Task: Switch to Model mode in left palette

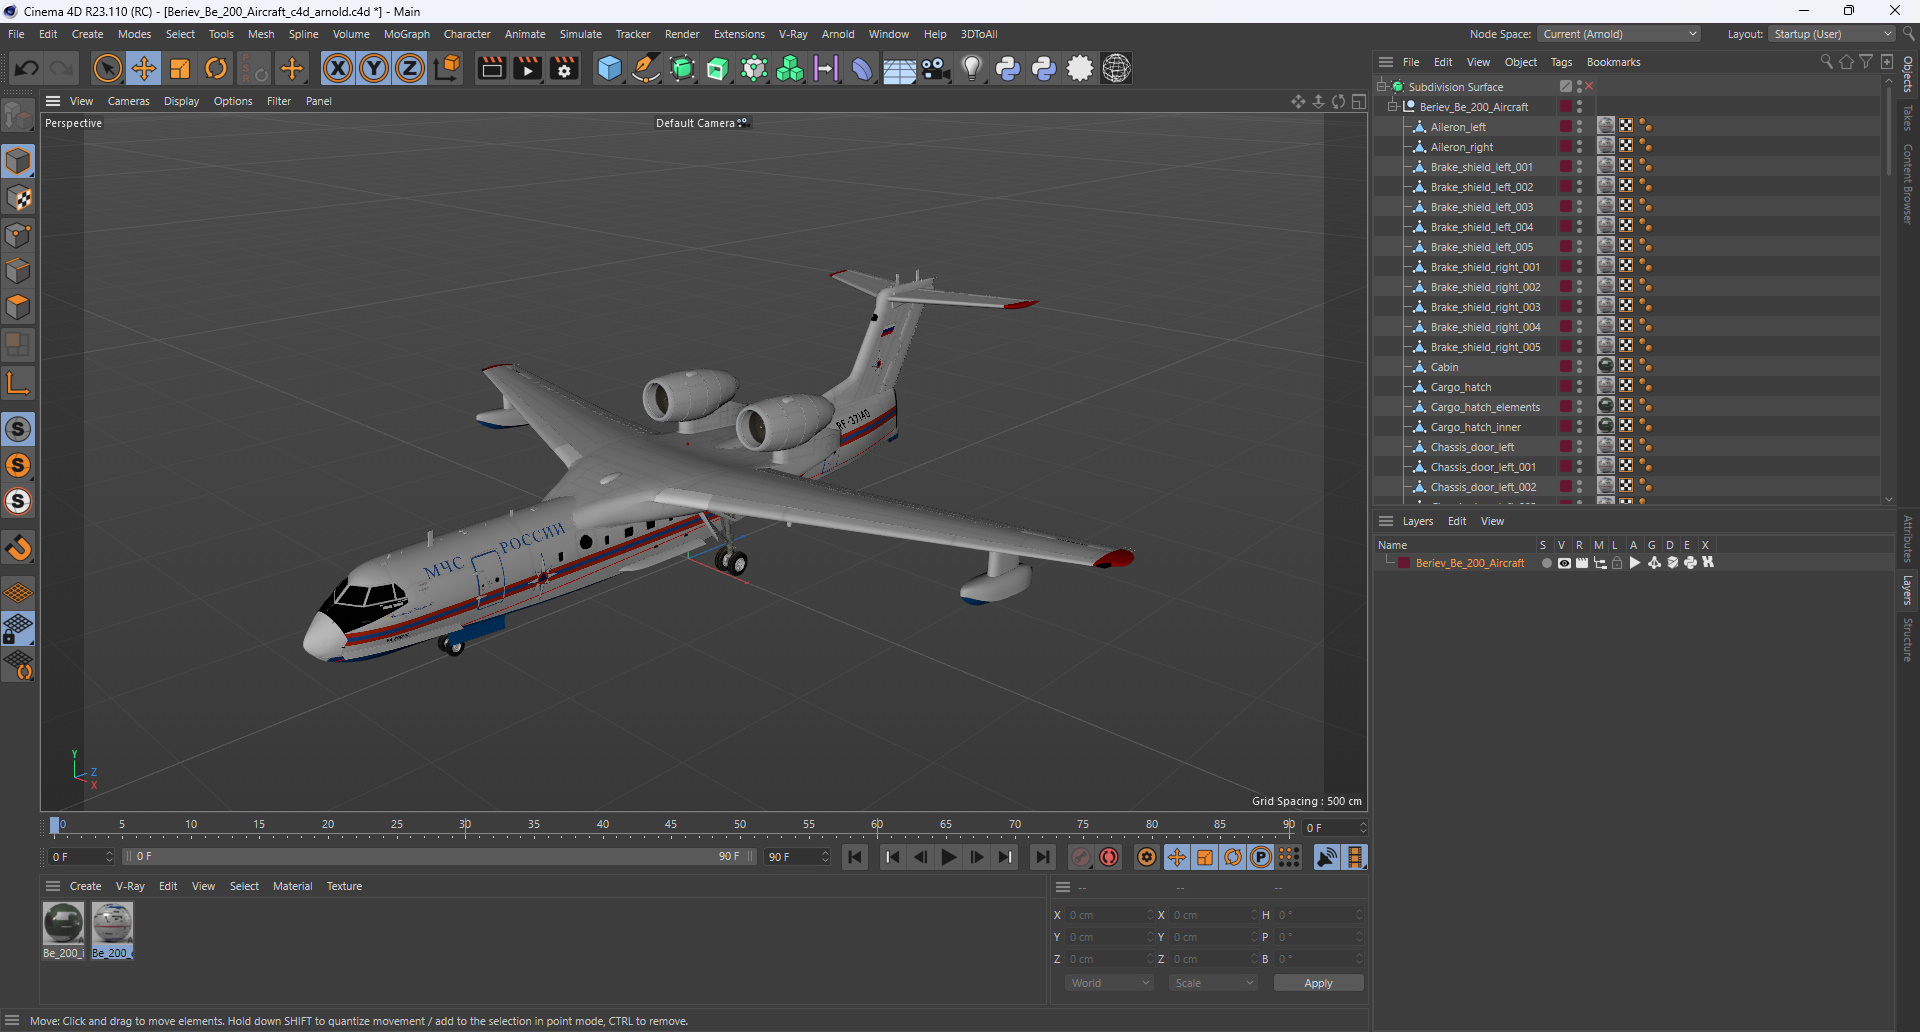Action: pos(18,161)
